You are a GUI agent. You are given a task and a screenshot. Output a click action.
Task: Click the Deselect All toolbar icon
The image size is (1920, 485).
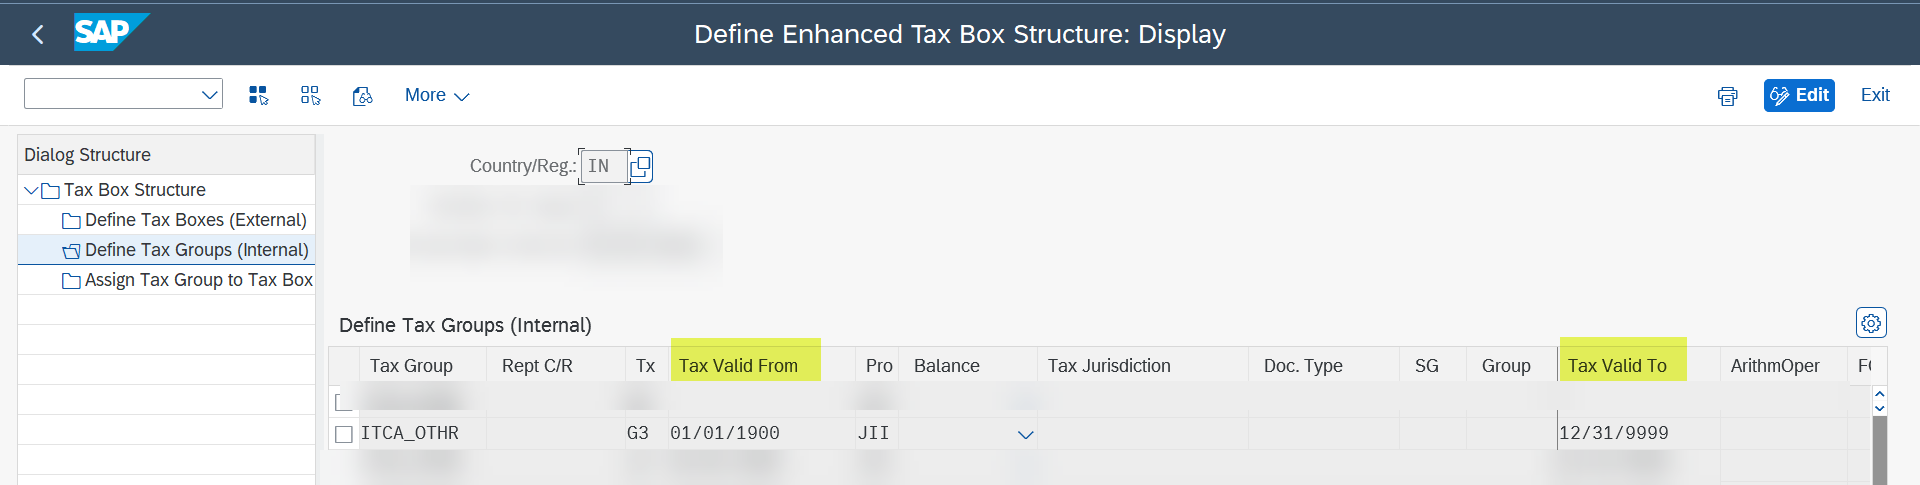tap(311, 95)
